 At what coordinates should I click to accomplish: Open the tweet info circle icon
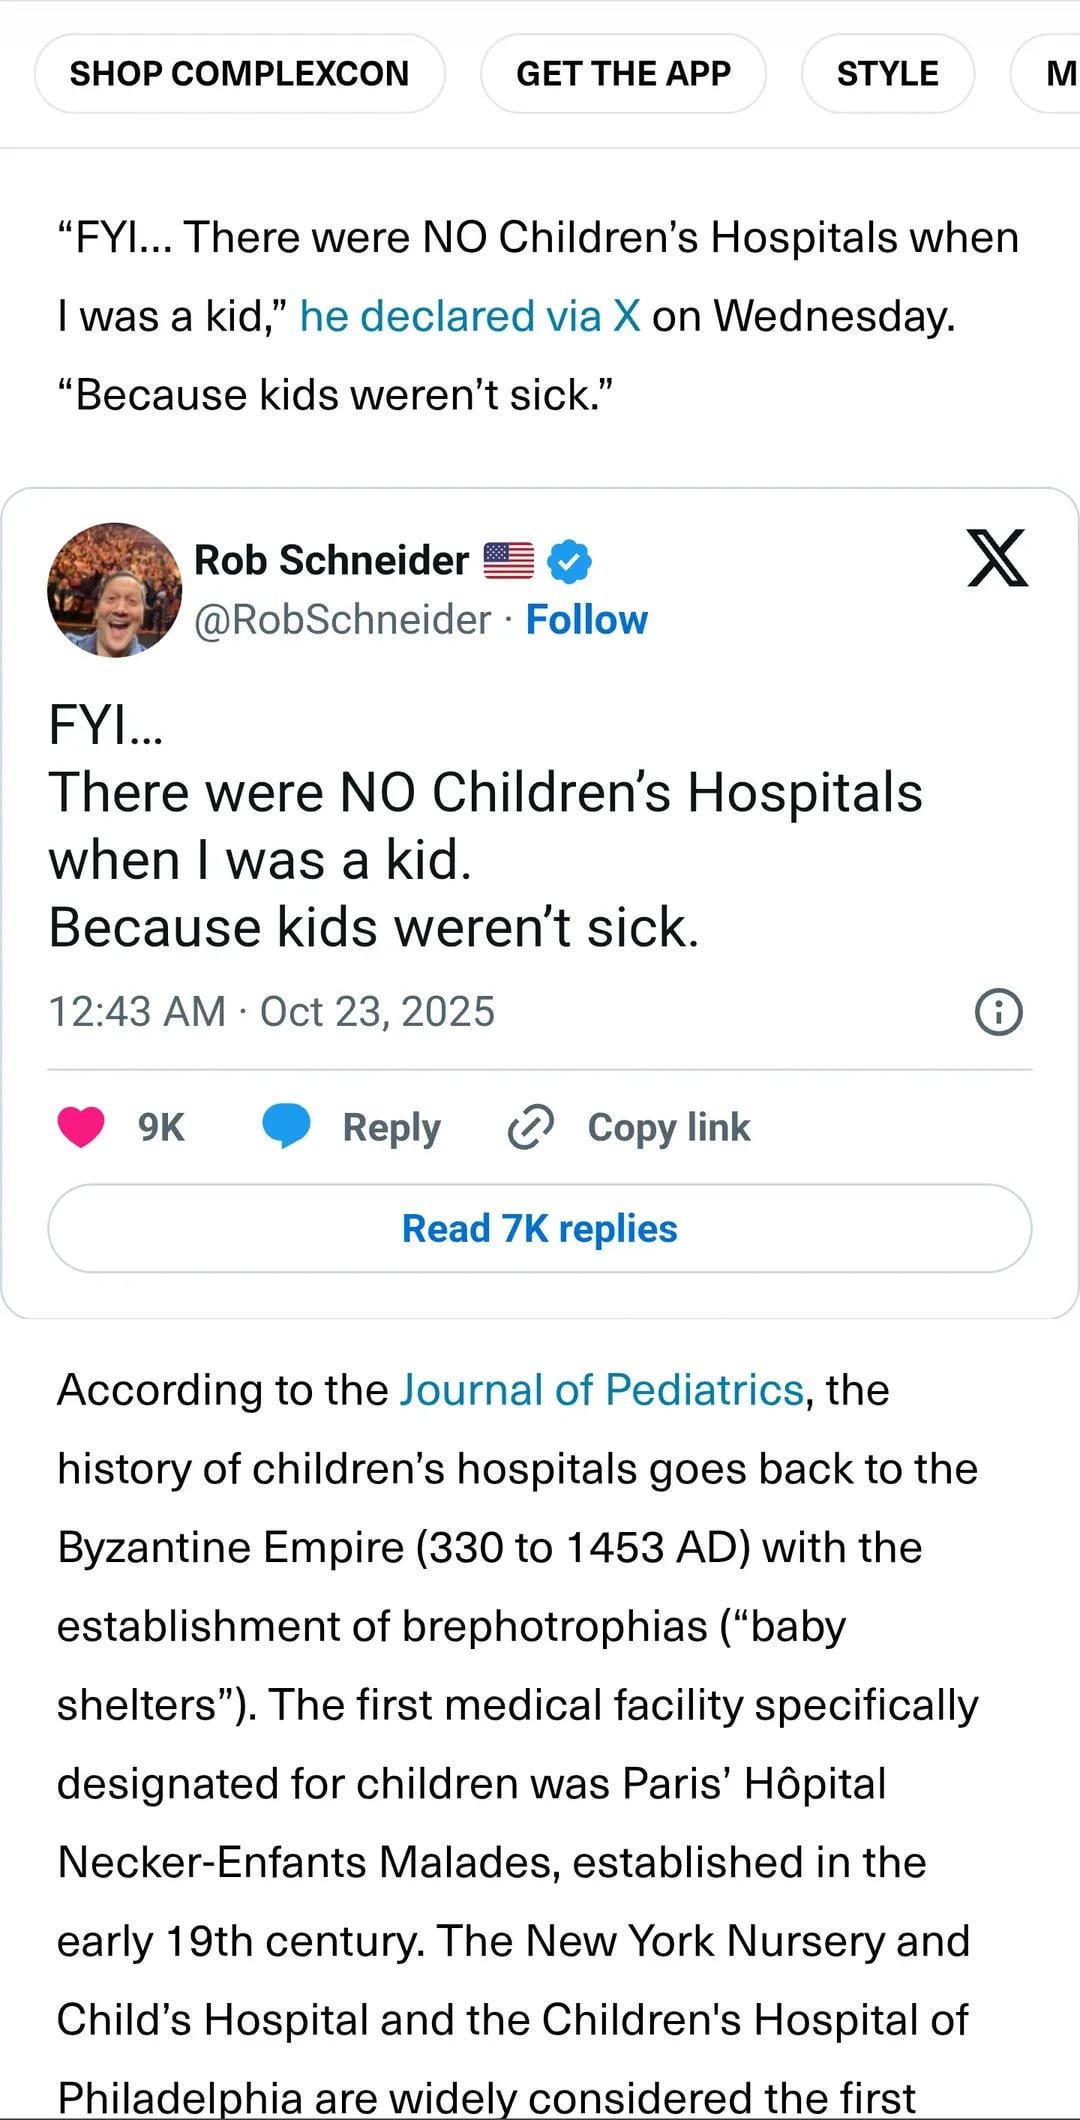click(x=998, y=1012)
